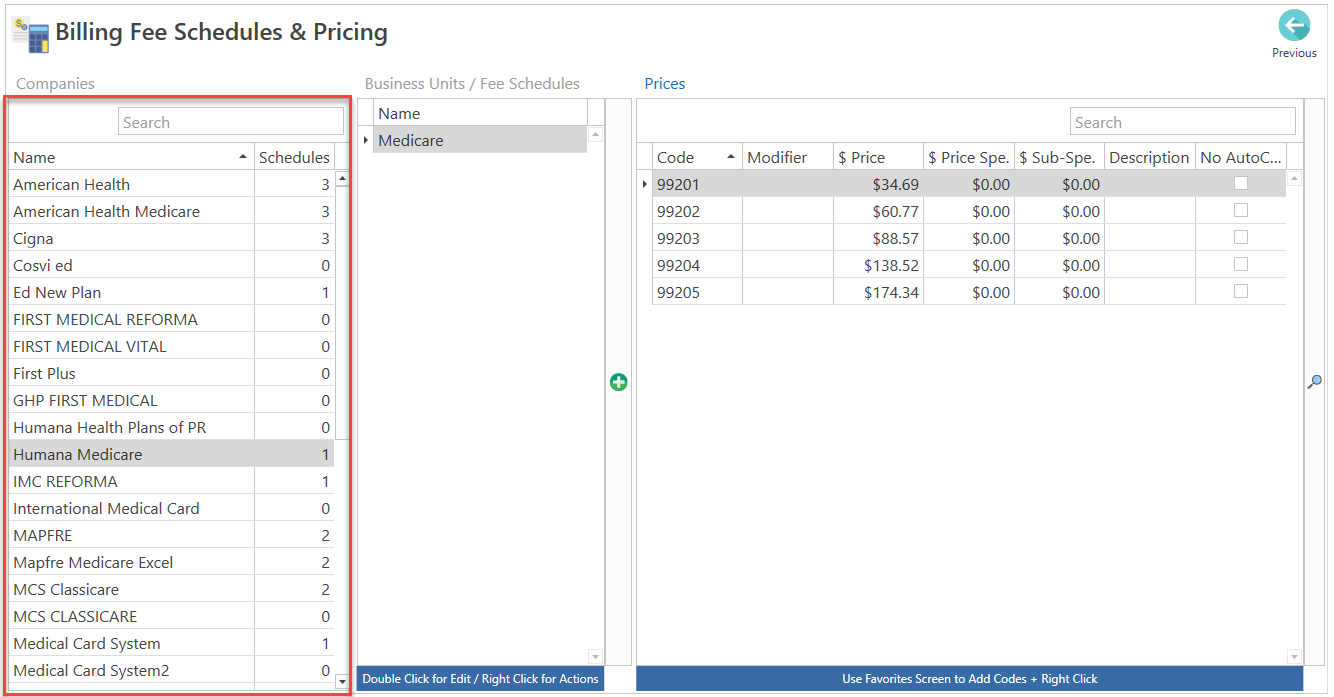Click the Business Units / Fee Schedules label
The image size is (1334, 697).
(472, 84)
